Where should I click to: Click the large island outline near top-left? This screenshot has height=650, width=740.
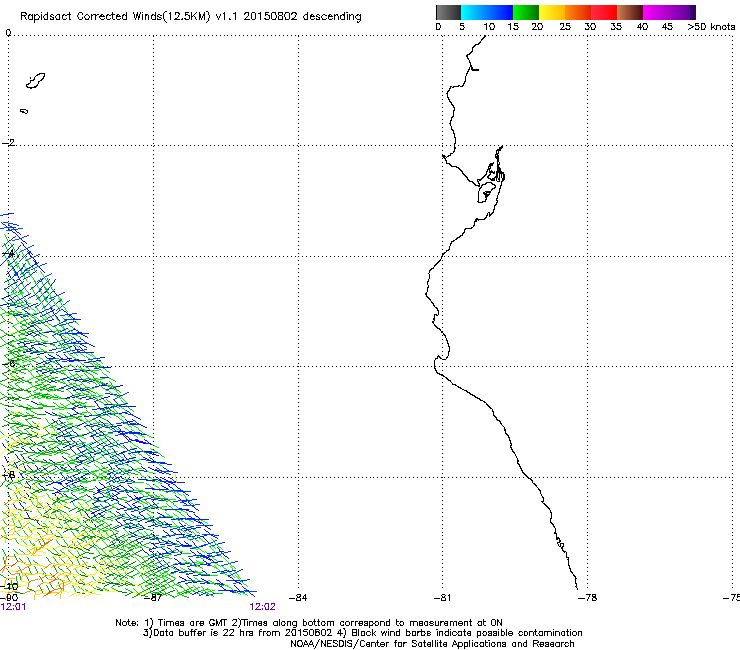coord(35,81)
